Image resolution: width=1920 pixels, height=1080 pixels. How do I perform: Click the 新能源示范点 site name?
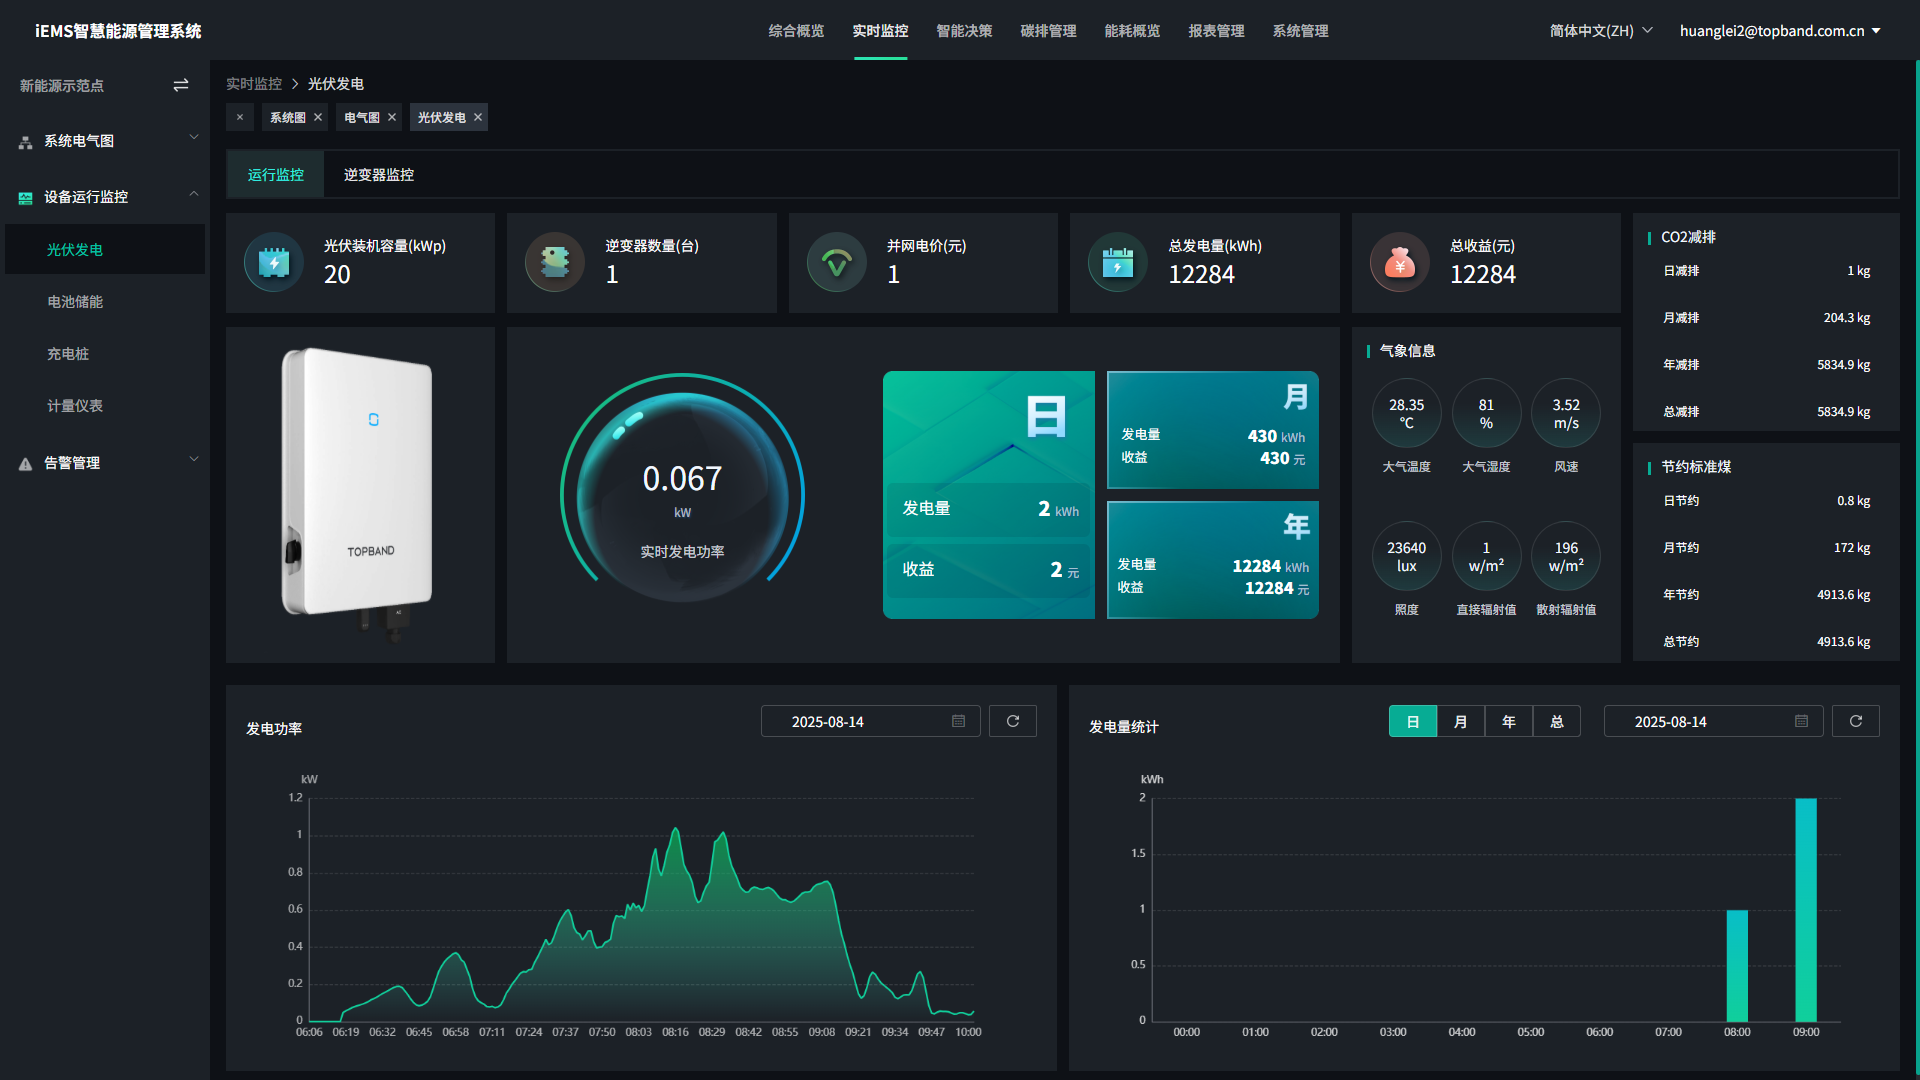point(62,86)
